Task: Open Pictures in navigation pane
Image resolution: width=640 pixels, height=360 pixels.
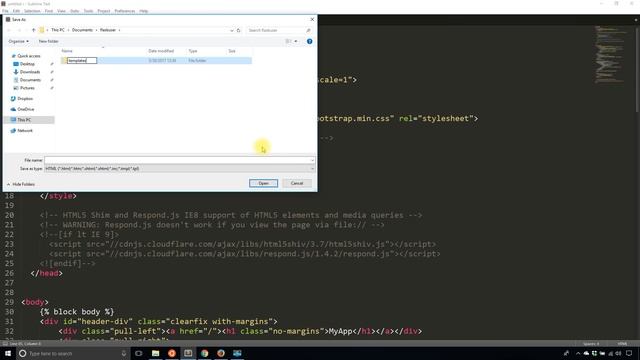Action: point(27,88)
